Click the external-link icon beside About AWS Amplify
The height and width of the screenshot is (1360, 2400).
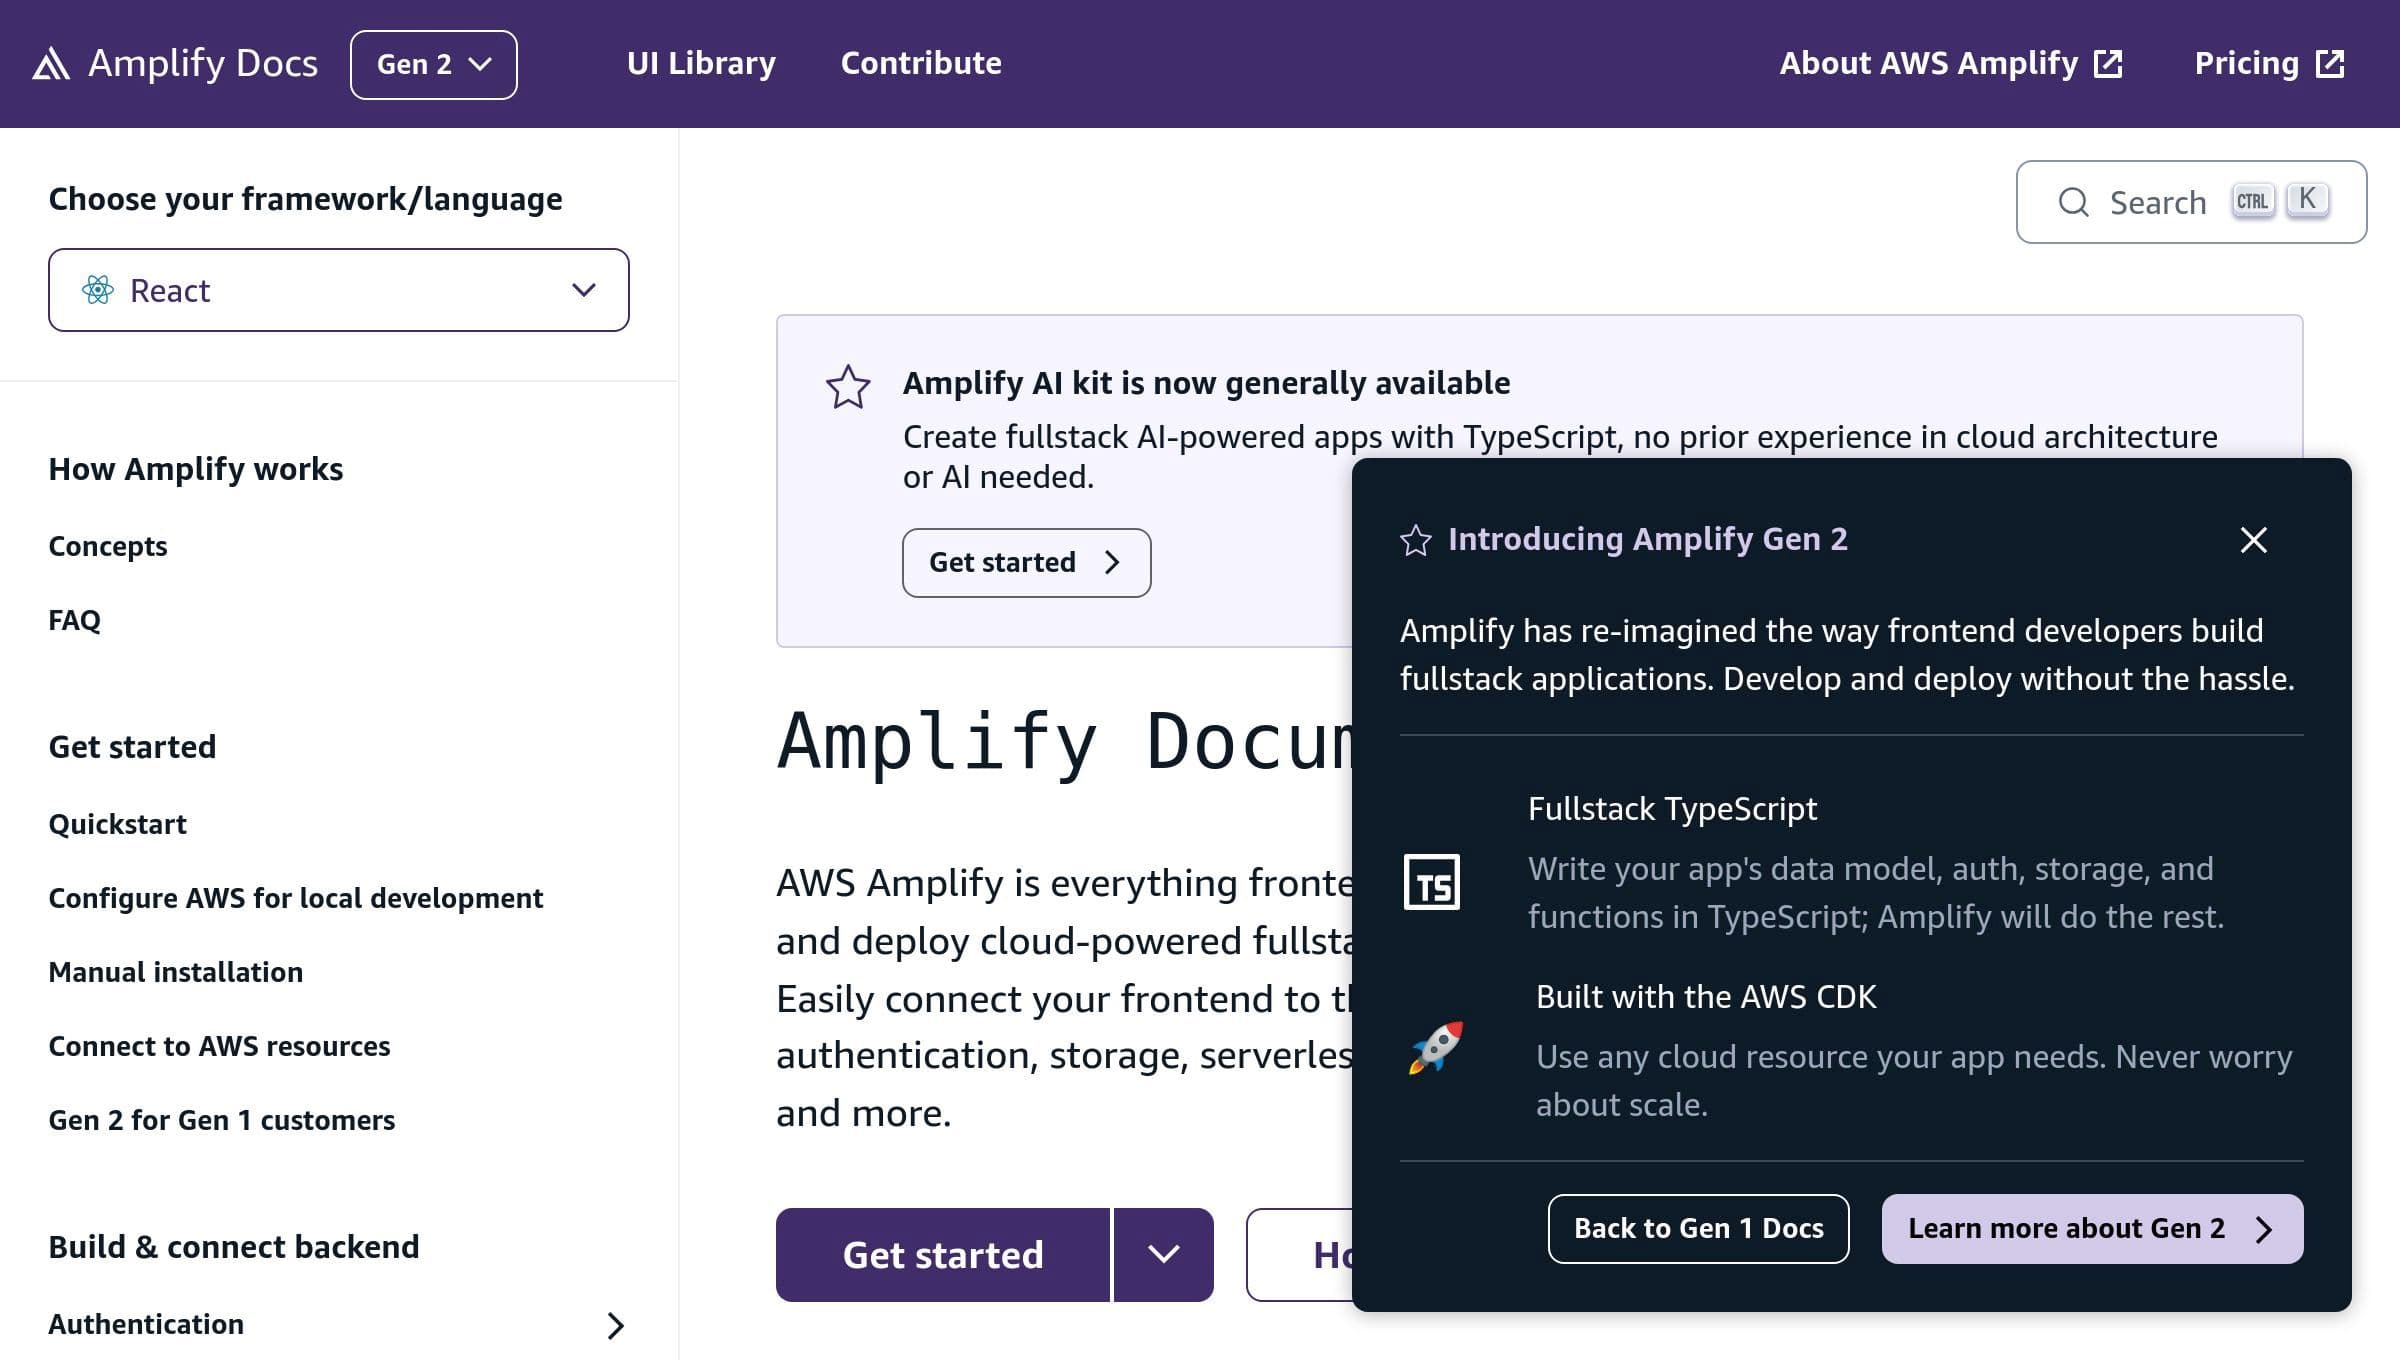(x=2107, y=62)
